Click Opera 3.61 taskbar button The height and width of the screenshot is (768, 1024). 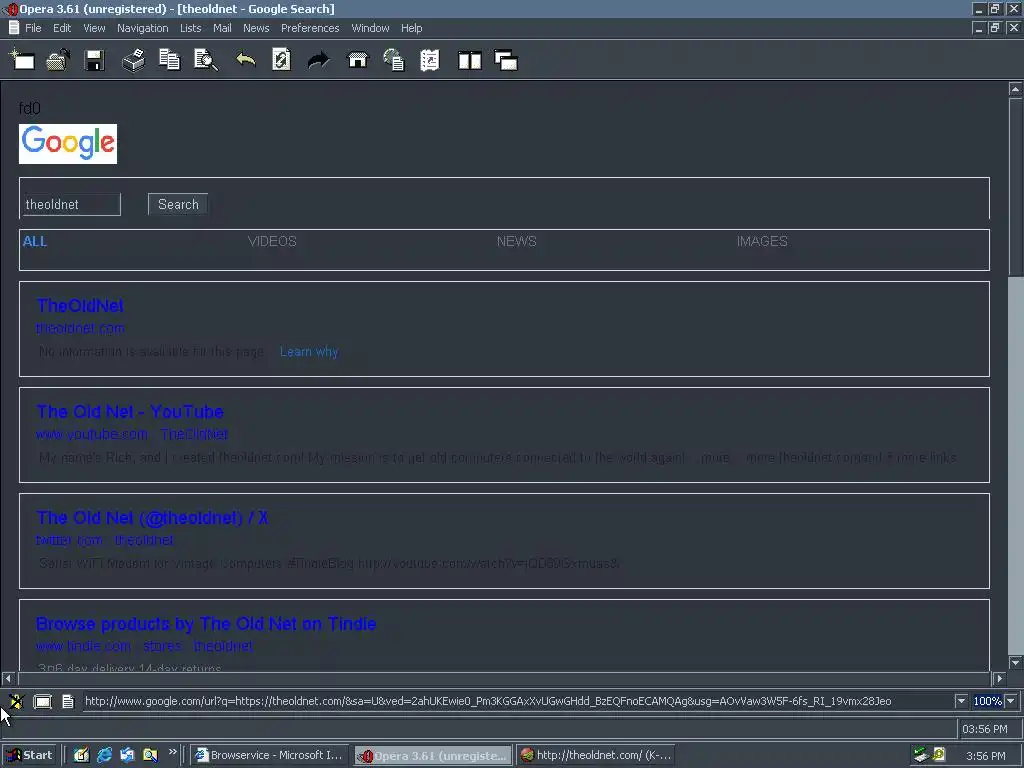[x=434, y=755]
